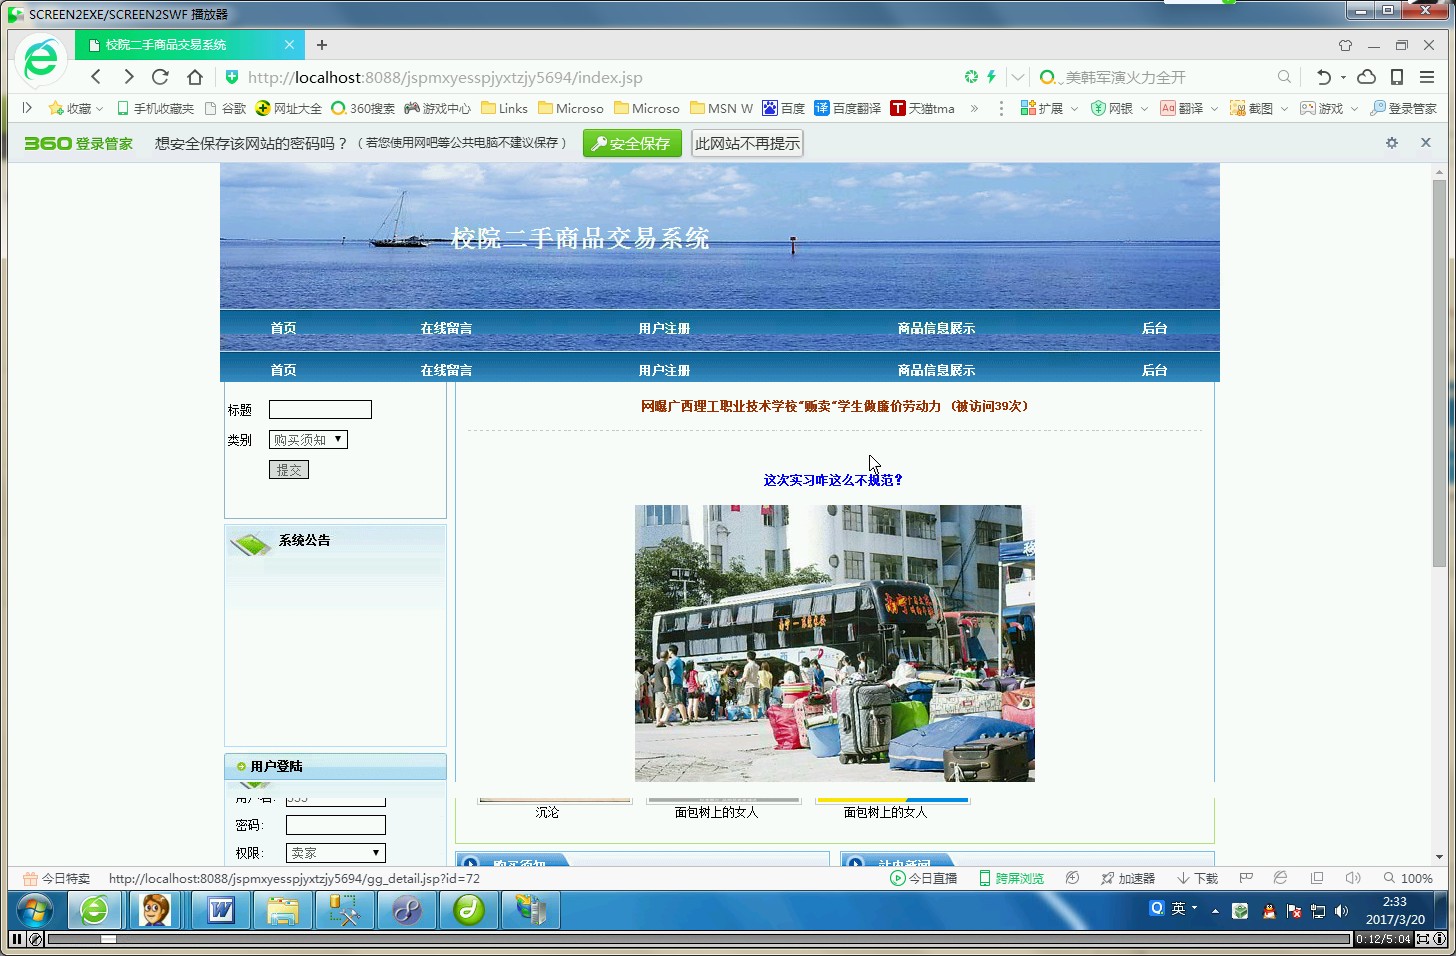Open 下载 downloads in the status bar
1456x956 pixels.
coord(1197,878)
